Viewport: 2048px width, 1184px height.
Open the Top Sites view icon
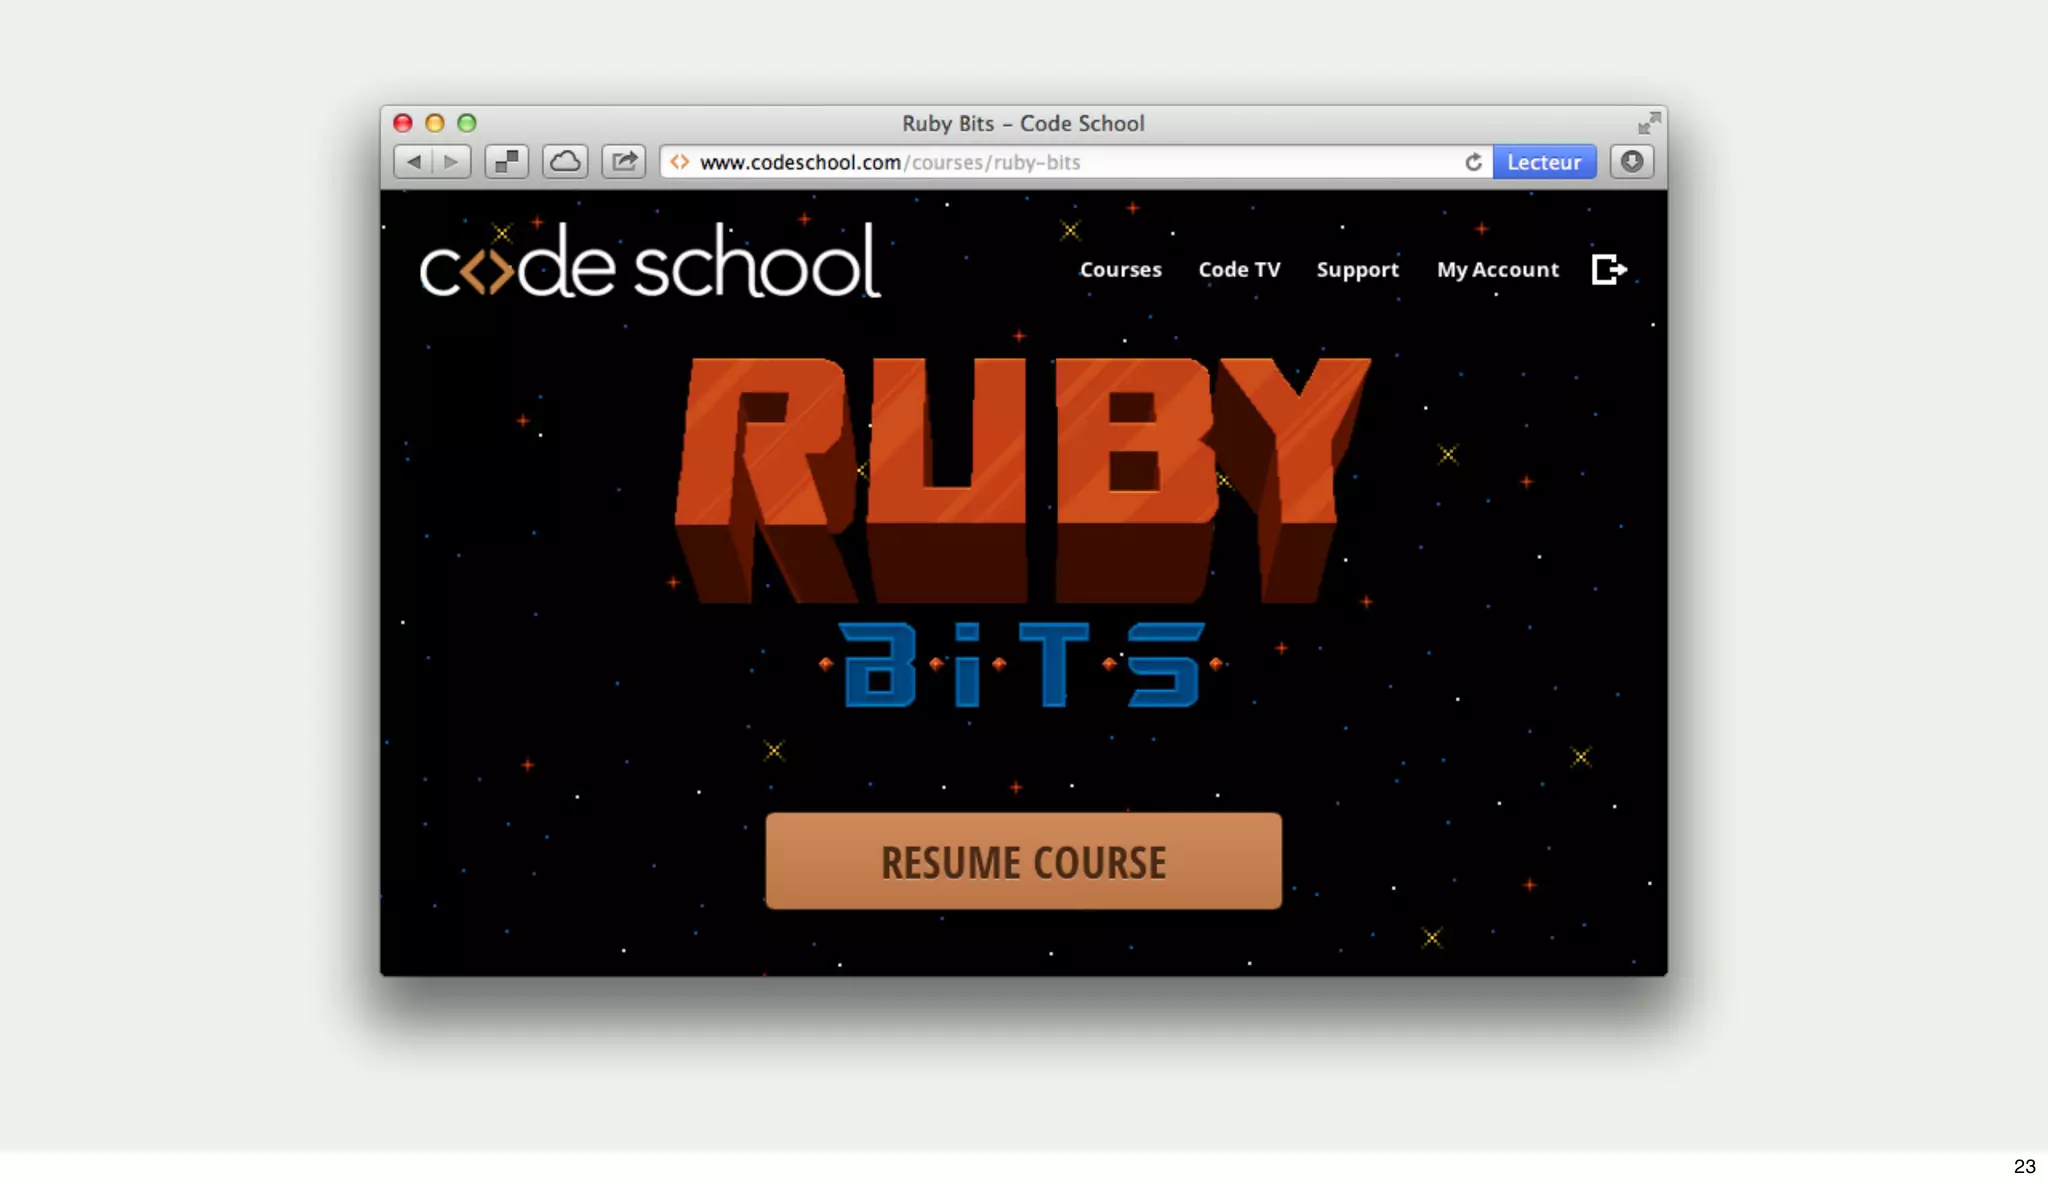click(x=507, y=162)
